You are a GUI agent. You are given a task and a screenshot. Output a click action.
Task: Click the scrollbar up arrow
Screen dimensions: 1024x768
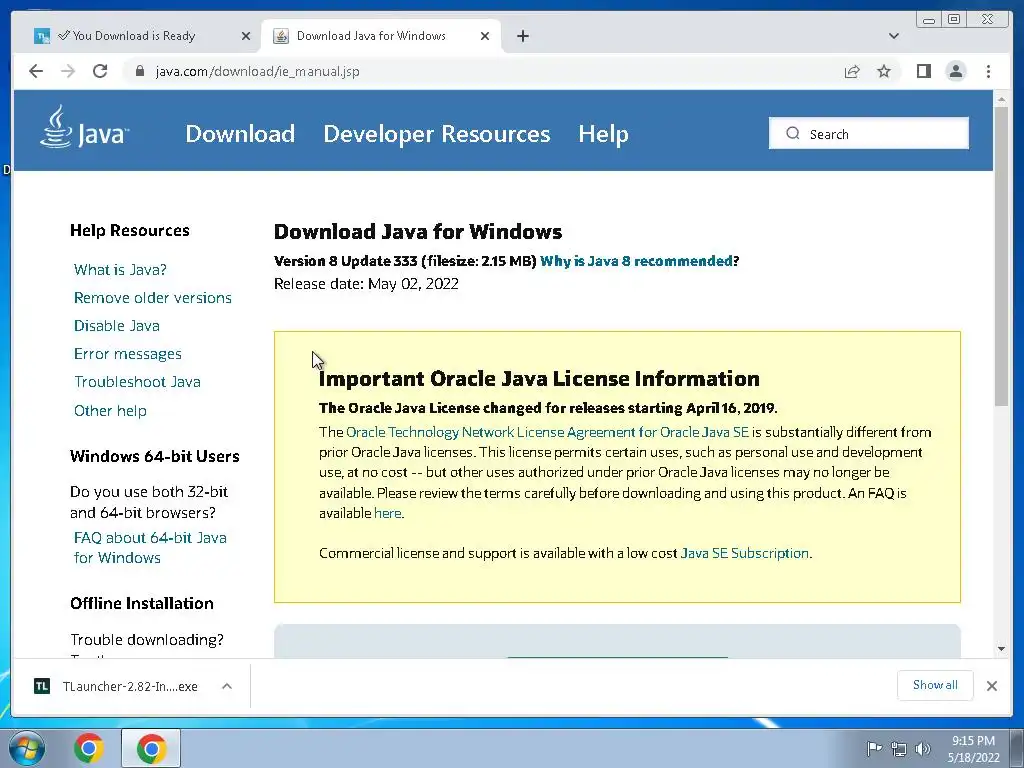1001,99
